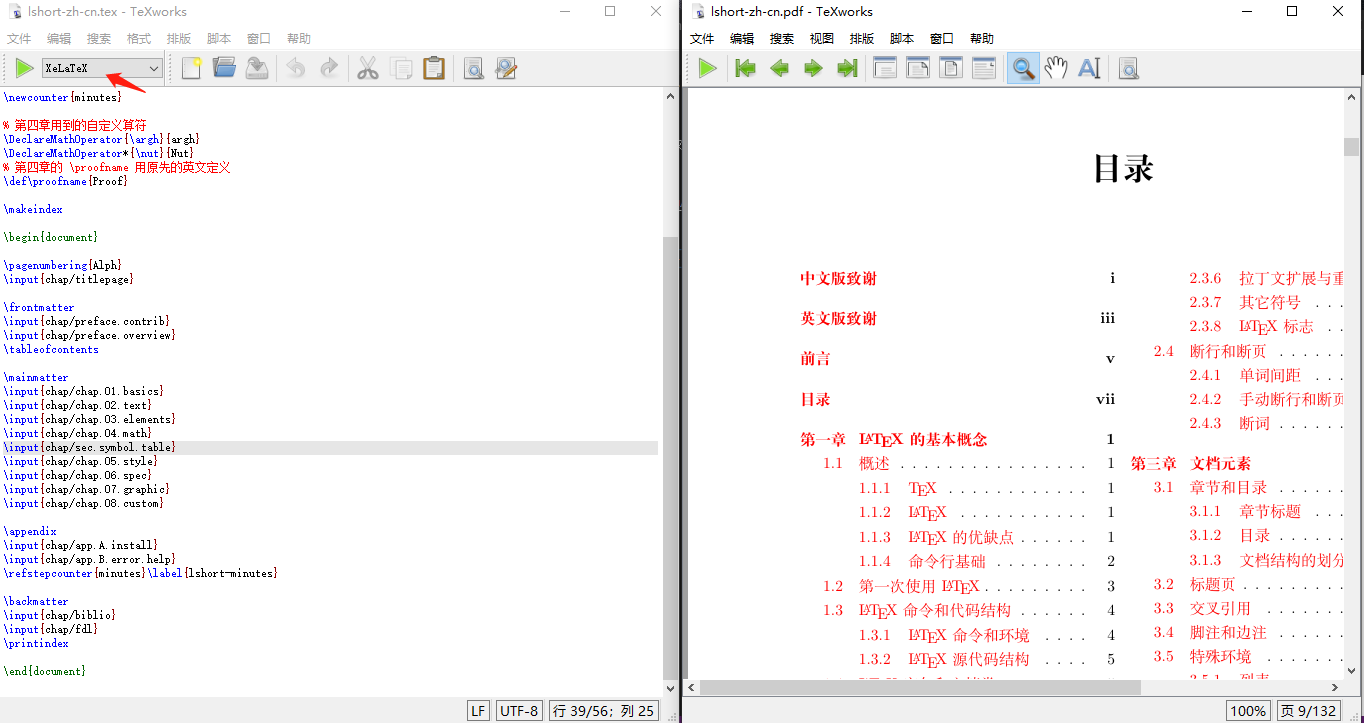
Task: Create a new document in editor toolbar
Action: coord(192,68)
